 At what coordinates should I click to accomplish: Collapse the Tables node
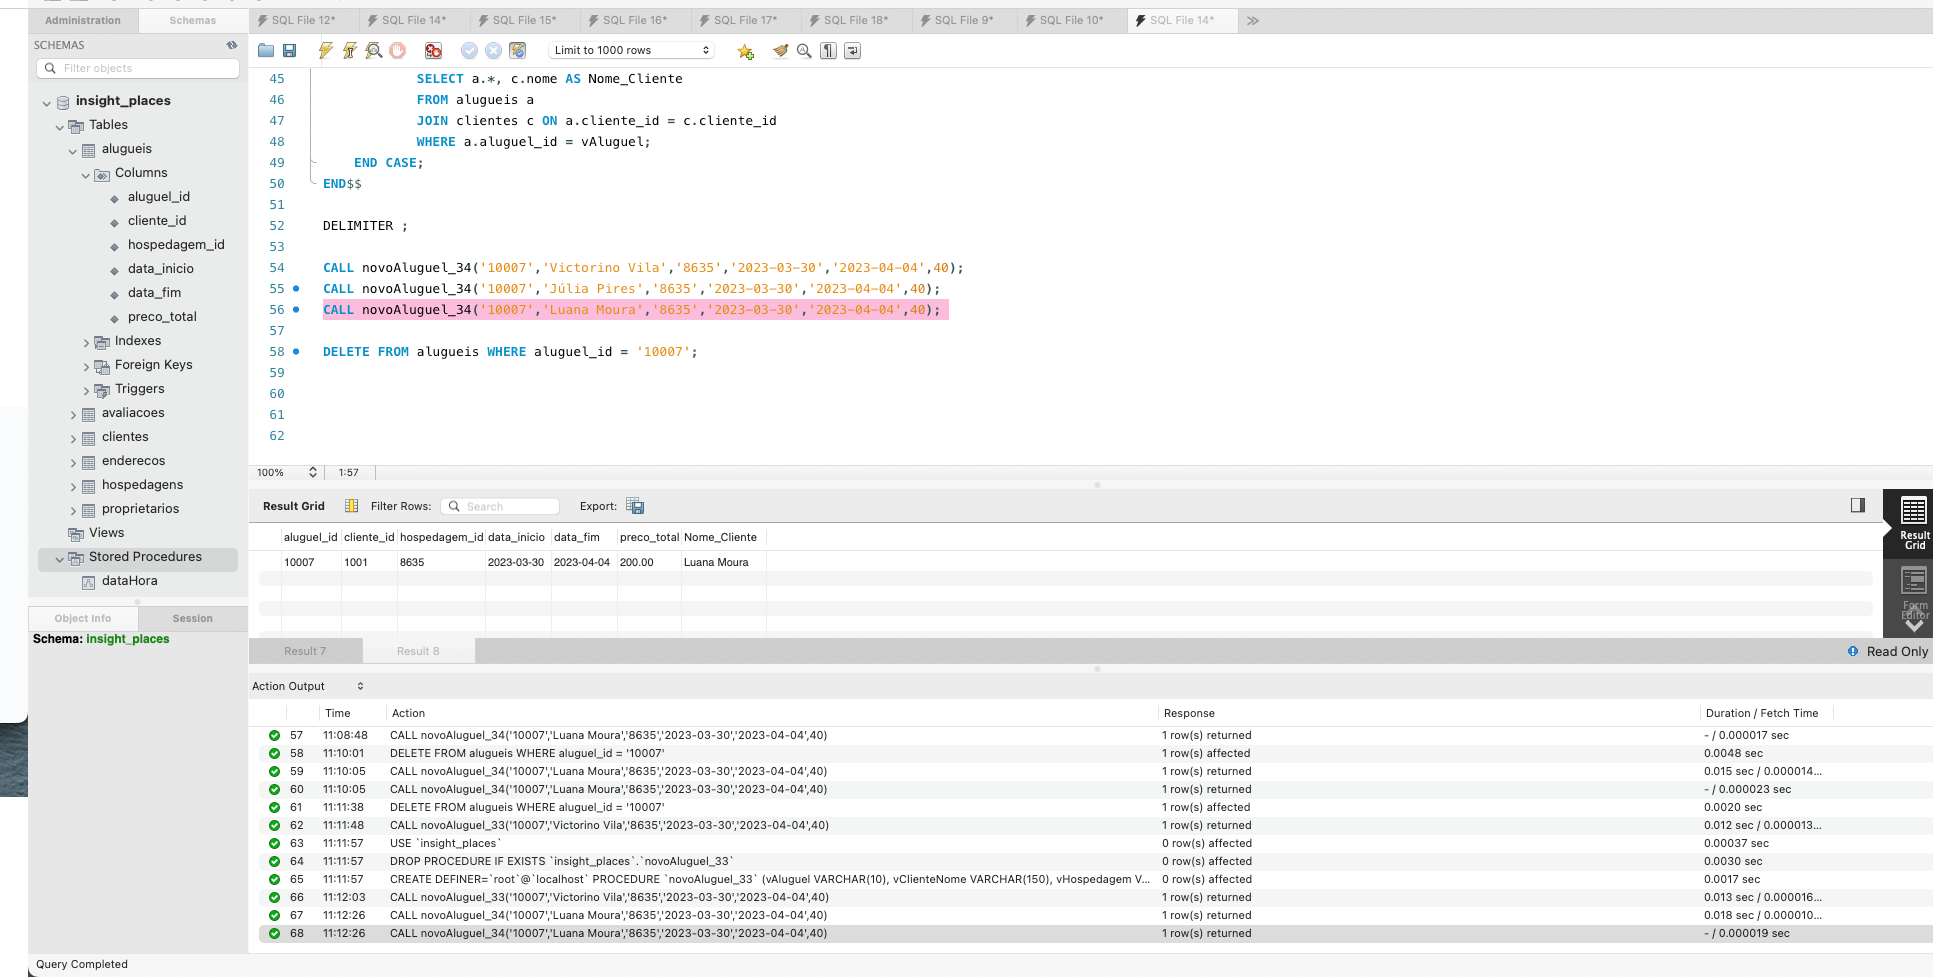[59, 126]
